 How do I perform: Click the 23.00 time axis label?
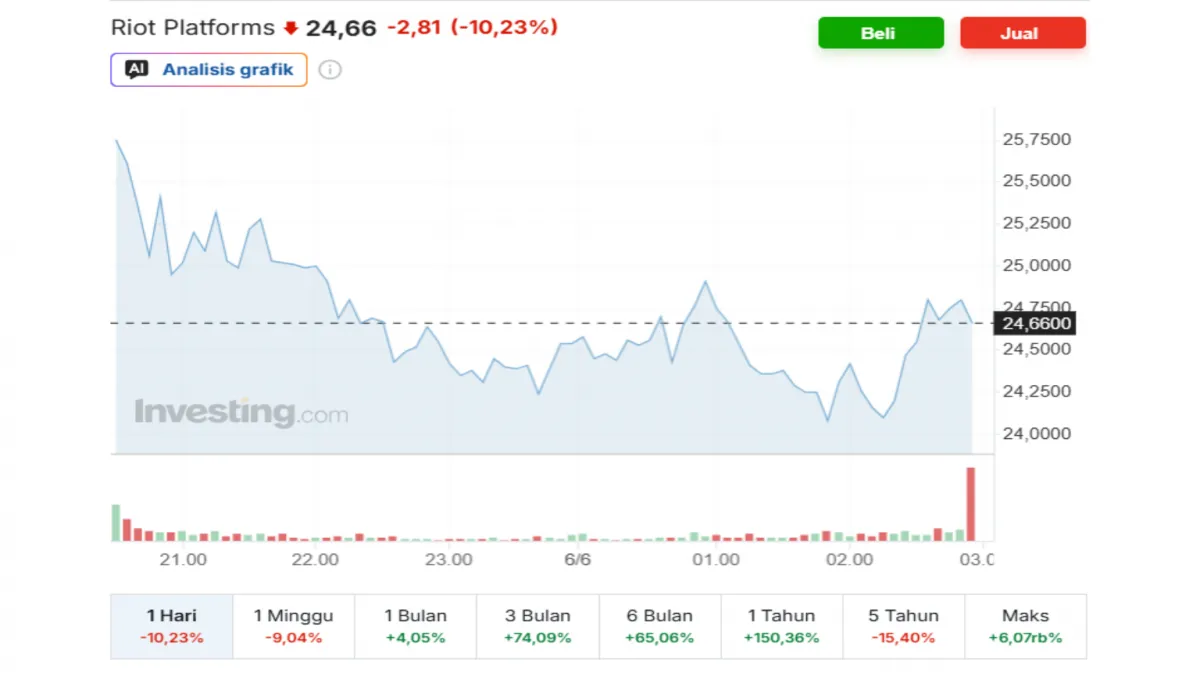coord(448,560)
